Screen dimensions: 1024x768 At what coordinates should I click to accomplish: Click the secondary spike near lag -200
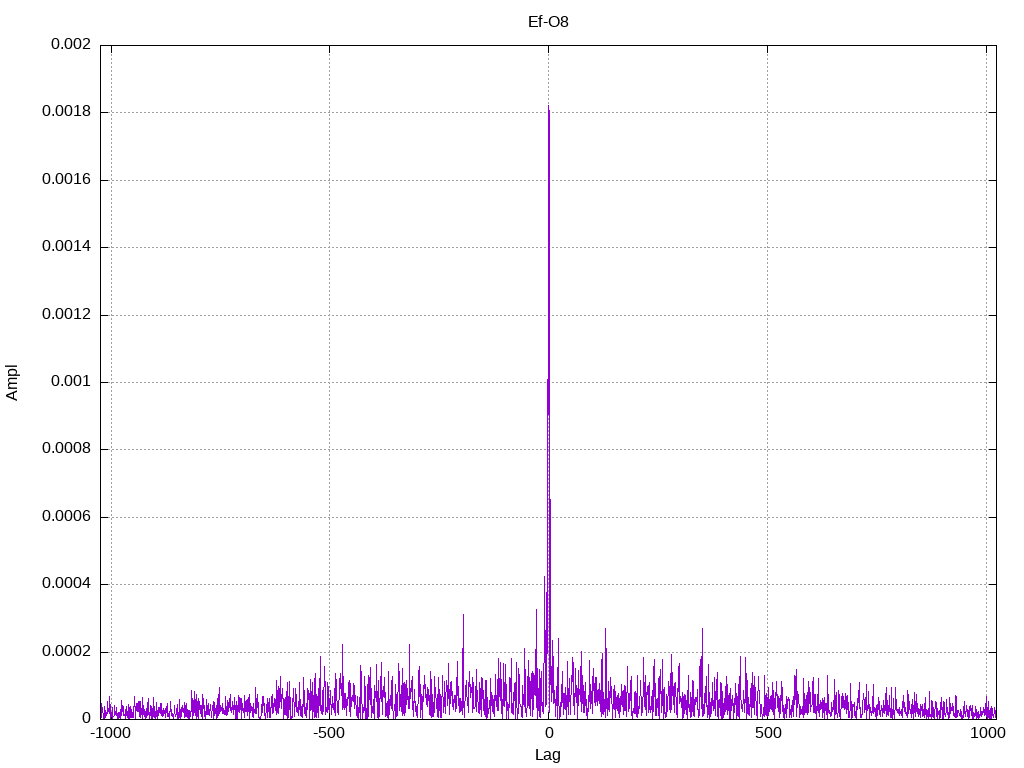(463, 616)
